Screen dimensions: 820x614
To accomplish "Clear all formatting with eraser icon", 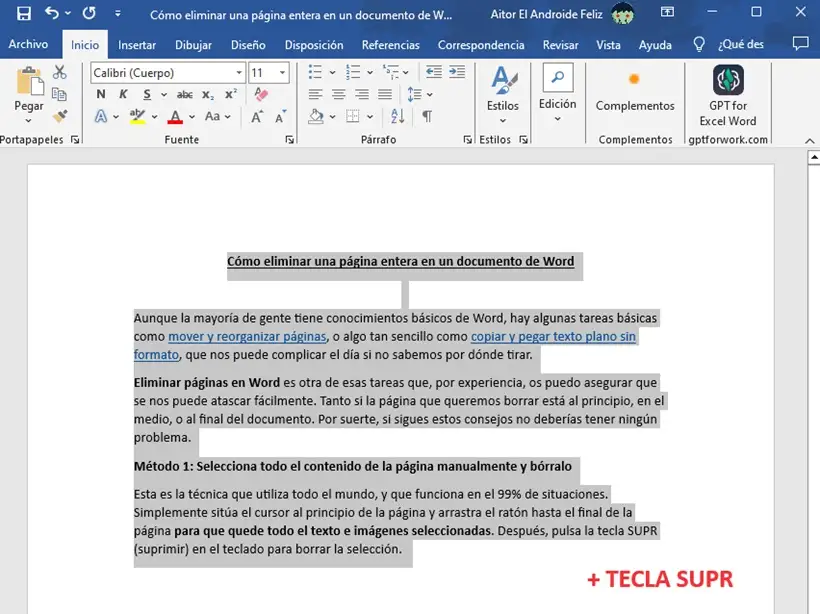I will (260, 94).
